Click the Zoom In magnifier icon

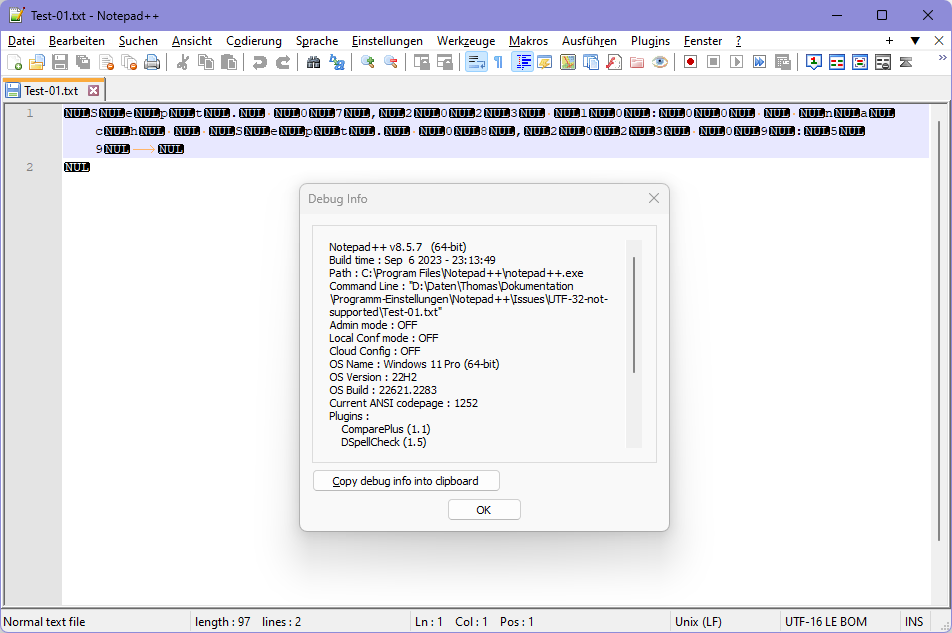pyautogui.click(x=367, y=62)
